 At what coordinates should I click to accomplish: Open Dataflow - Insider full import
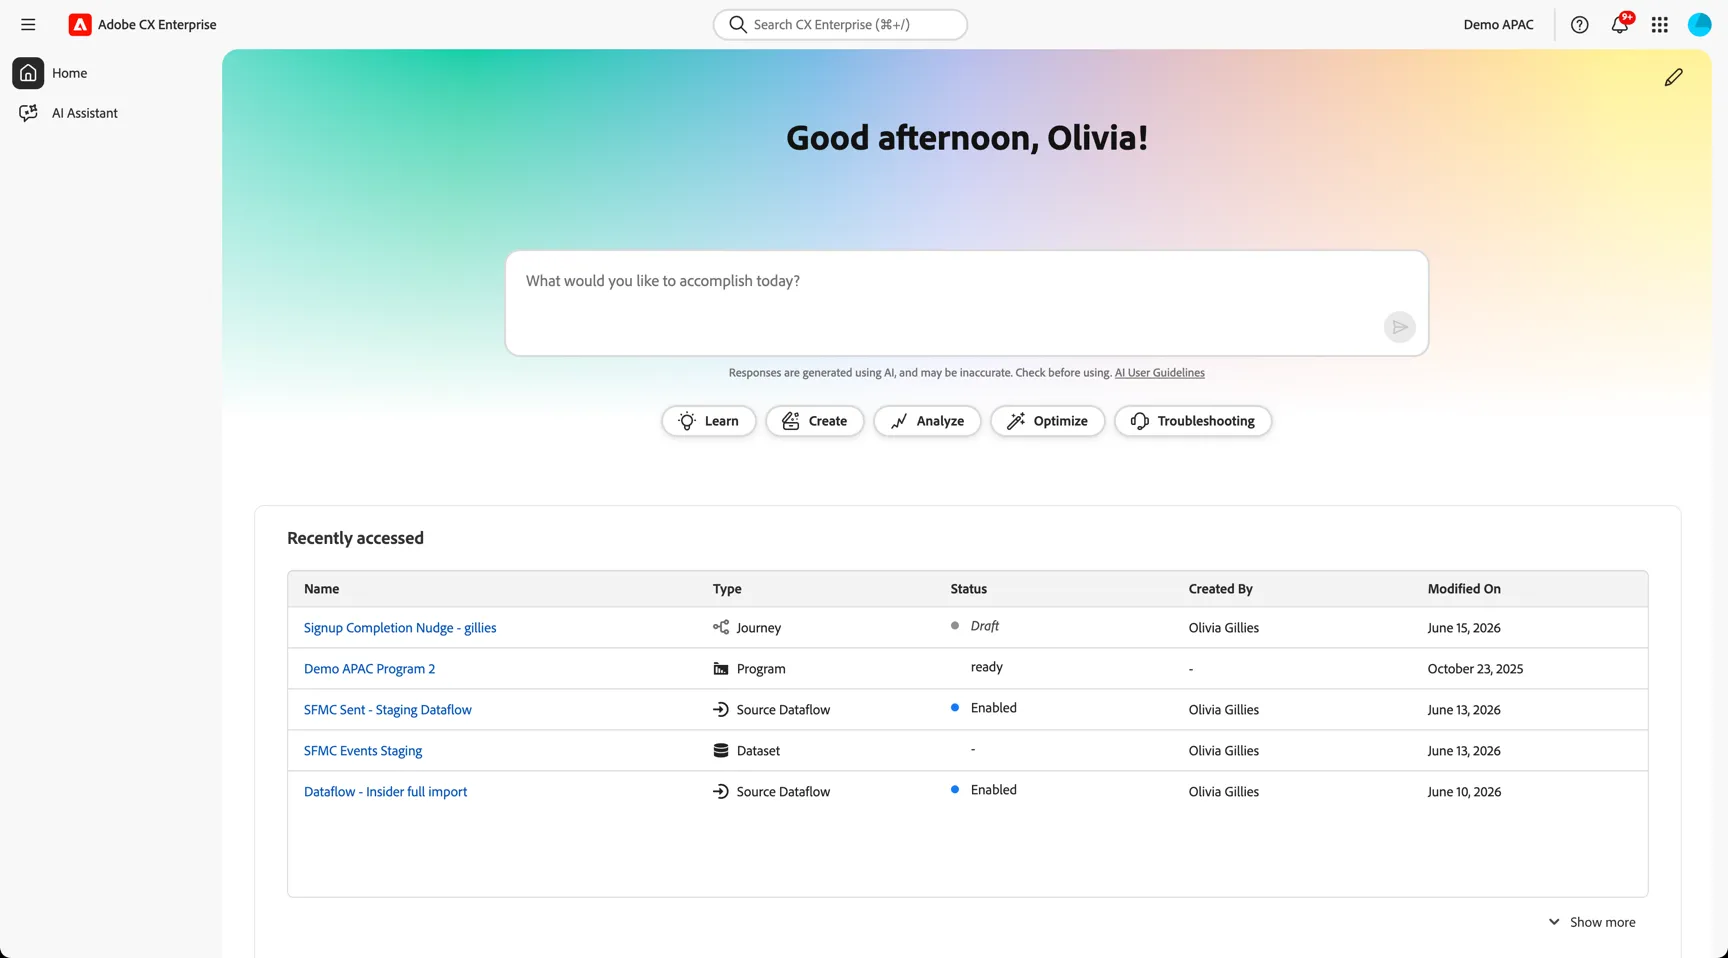pyautogui.click(x=385, y=791)
